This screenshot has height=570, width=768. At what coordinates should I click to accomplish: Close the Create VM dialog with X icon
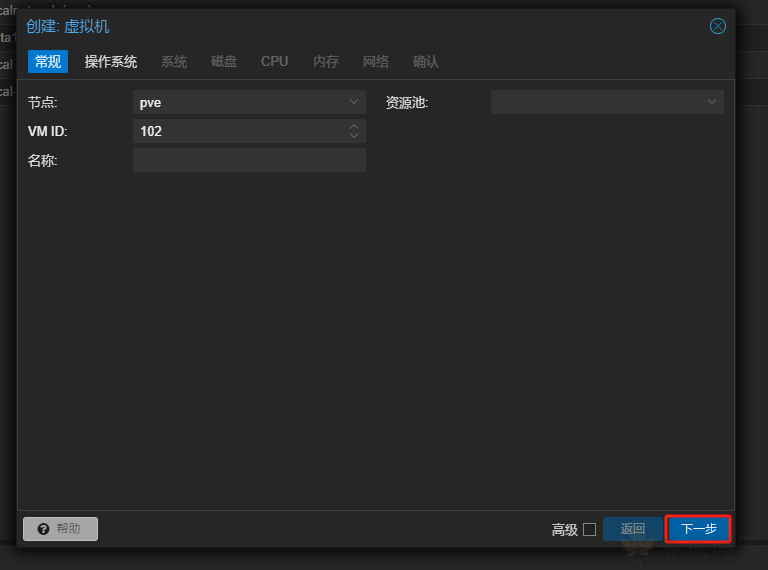[718, 26]
